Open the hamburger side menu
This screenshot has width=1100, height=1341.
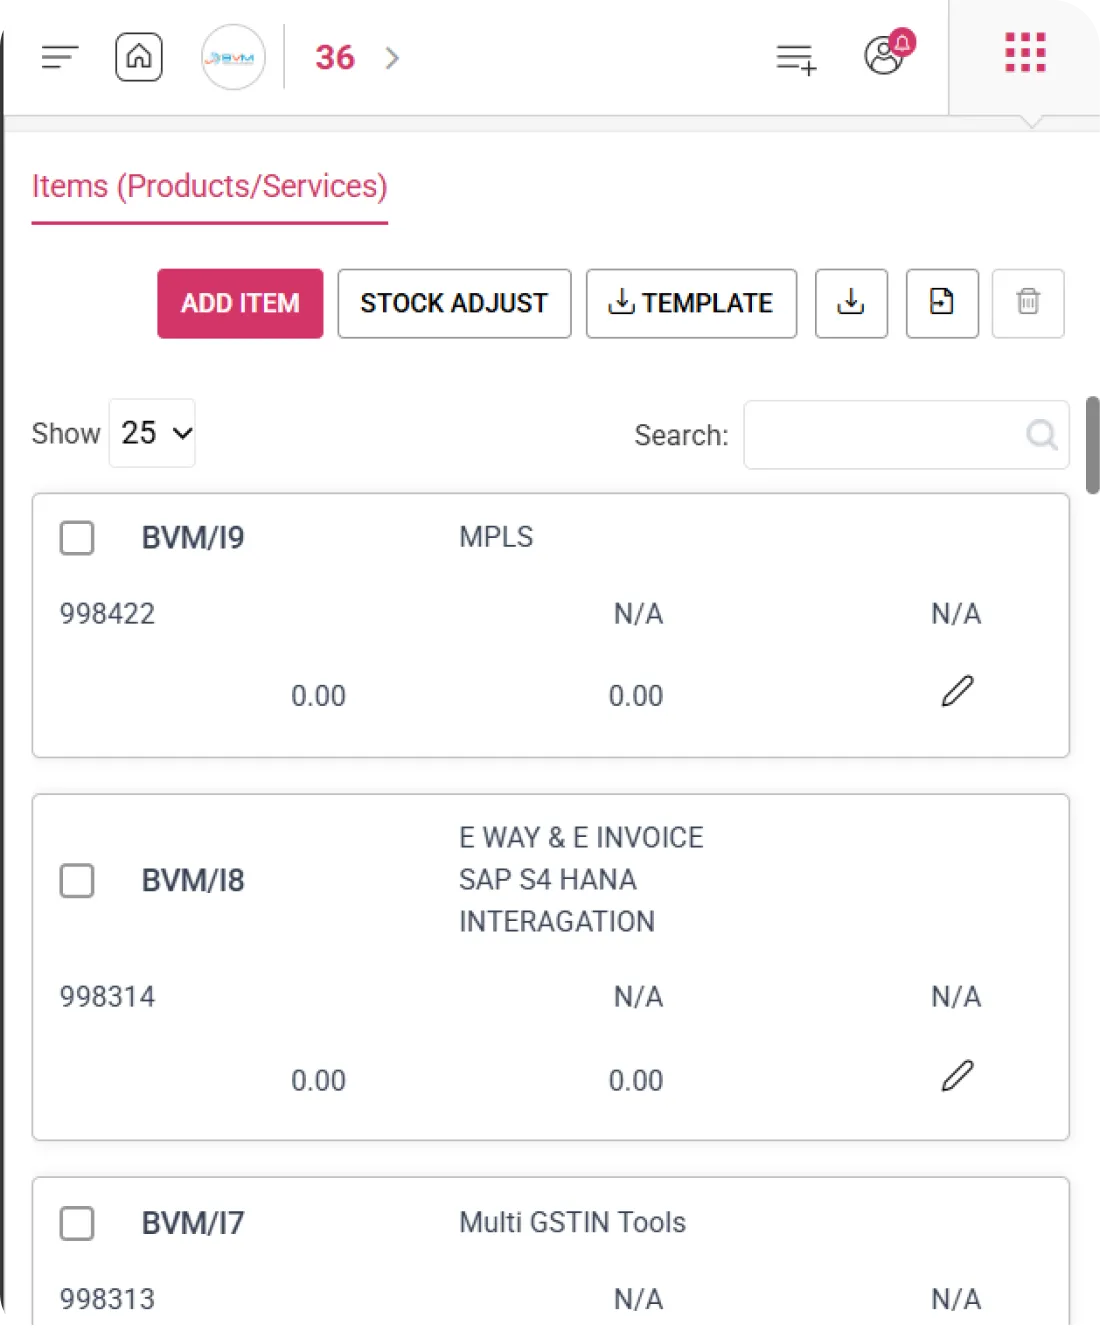point(60,58)
